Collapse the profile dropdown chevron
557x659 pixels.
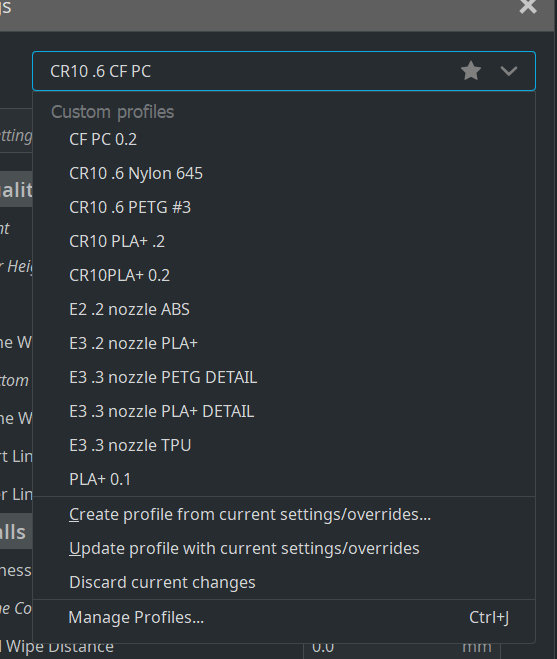click(509, 71)
